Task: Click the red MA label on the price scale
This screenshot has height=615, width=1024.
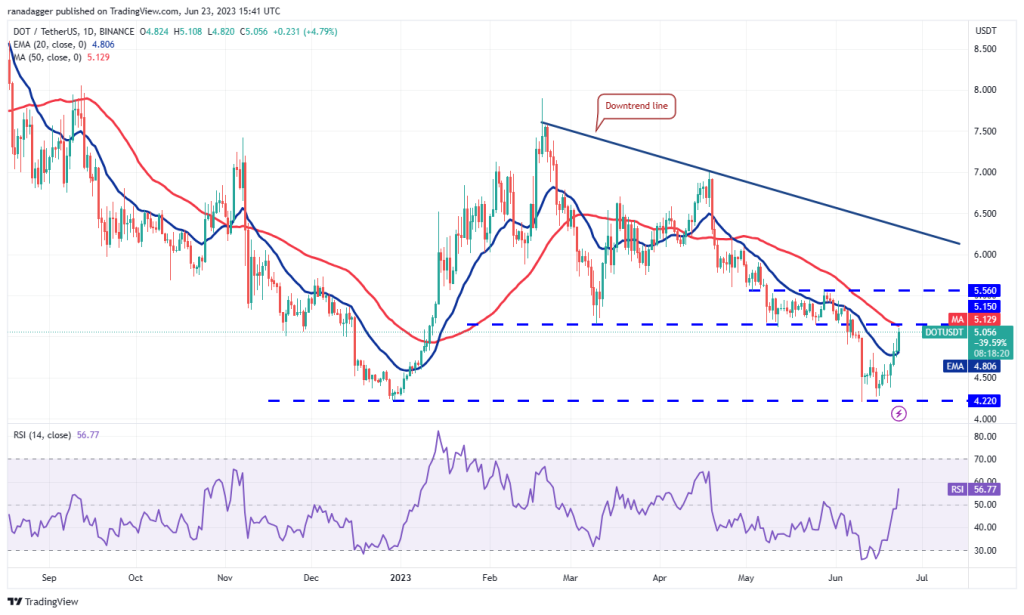Action: (x=957, y=317)
